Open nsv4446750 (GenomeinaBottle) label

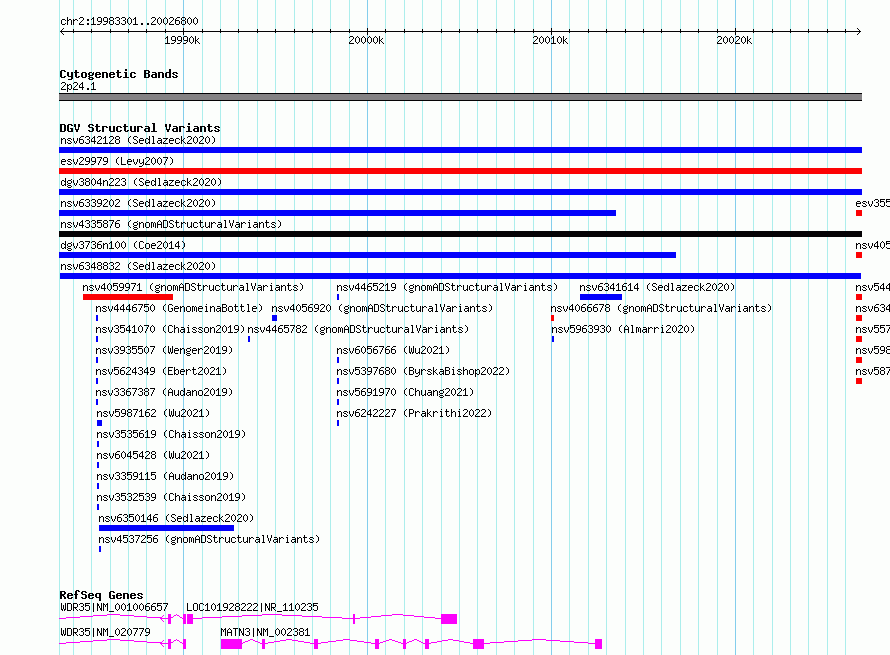point(179,308)
